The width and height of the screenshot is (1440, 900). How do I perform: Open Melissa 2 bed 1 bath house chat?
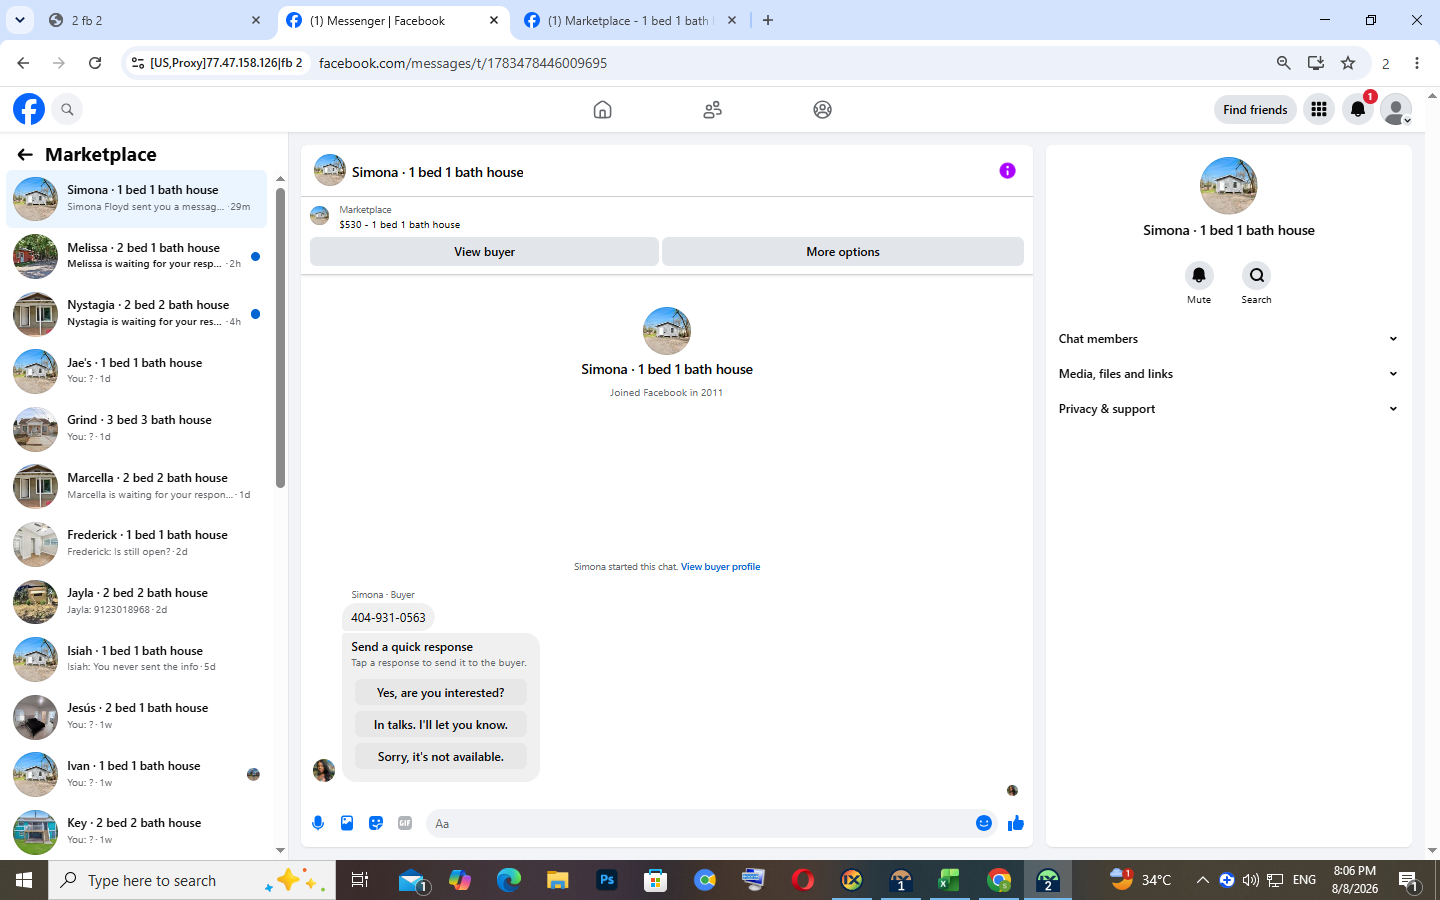(138, 256)
